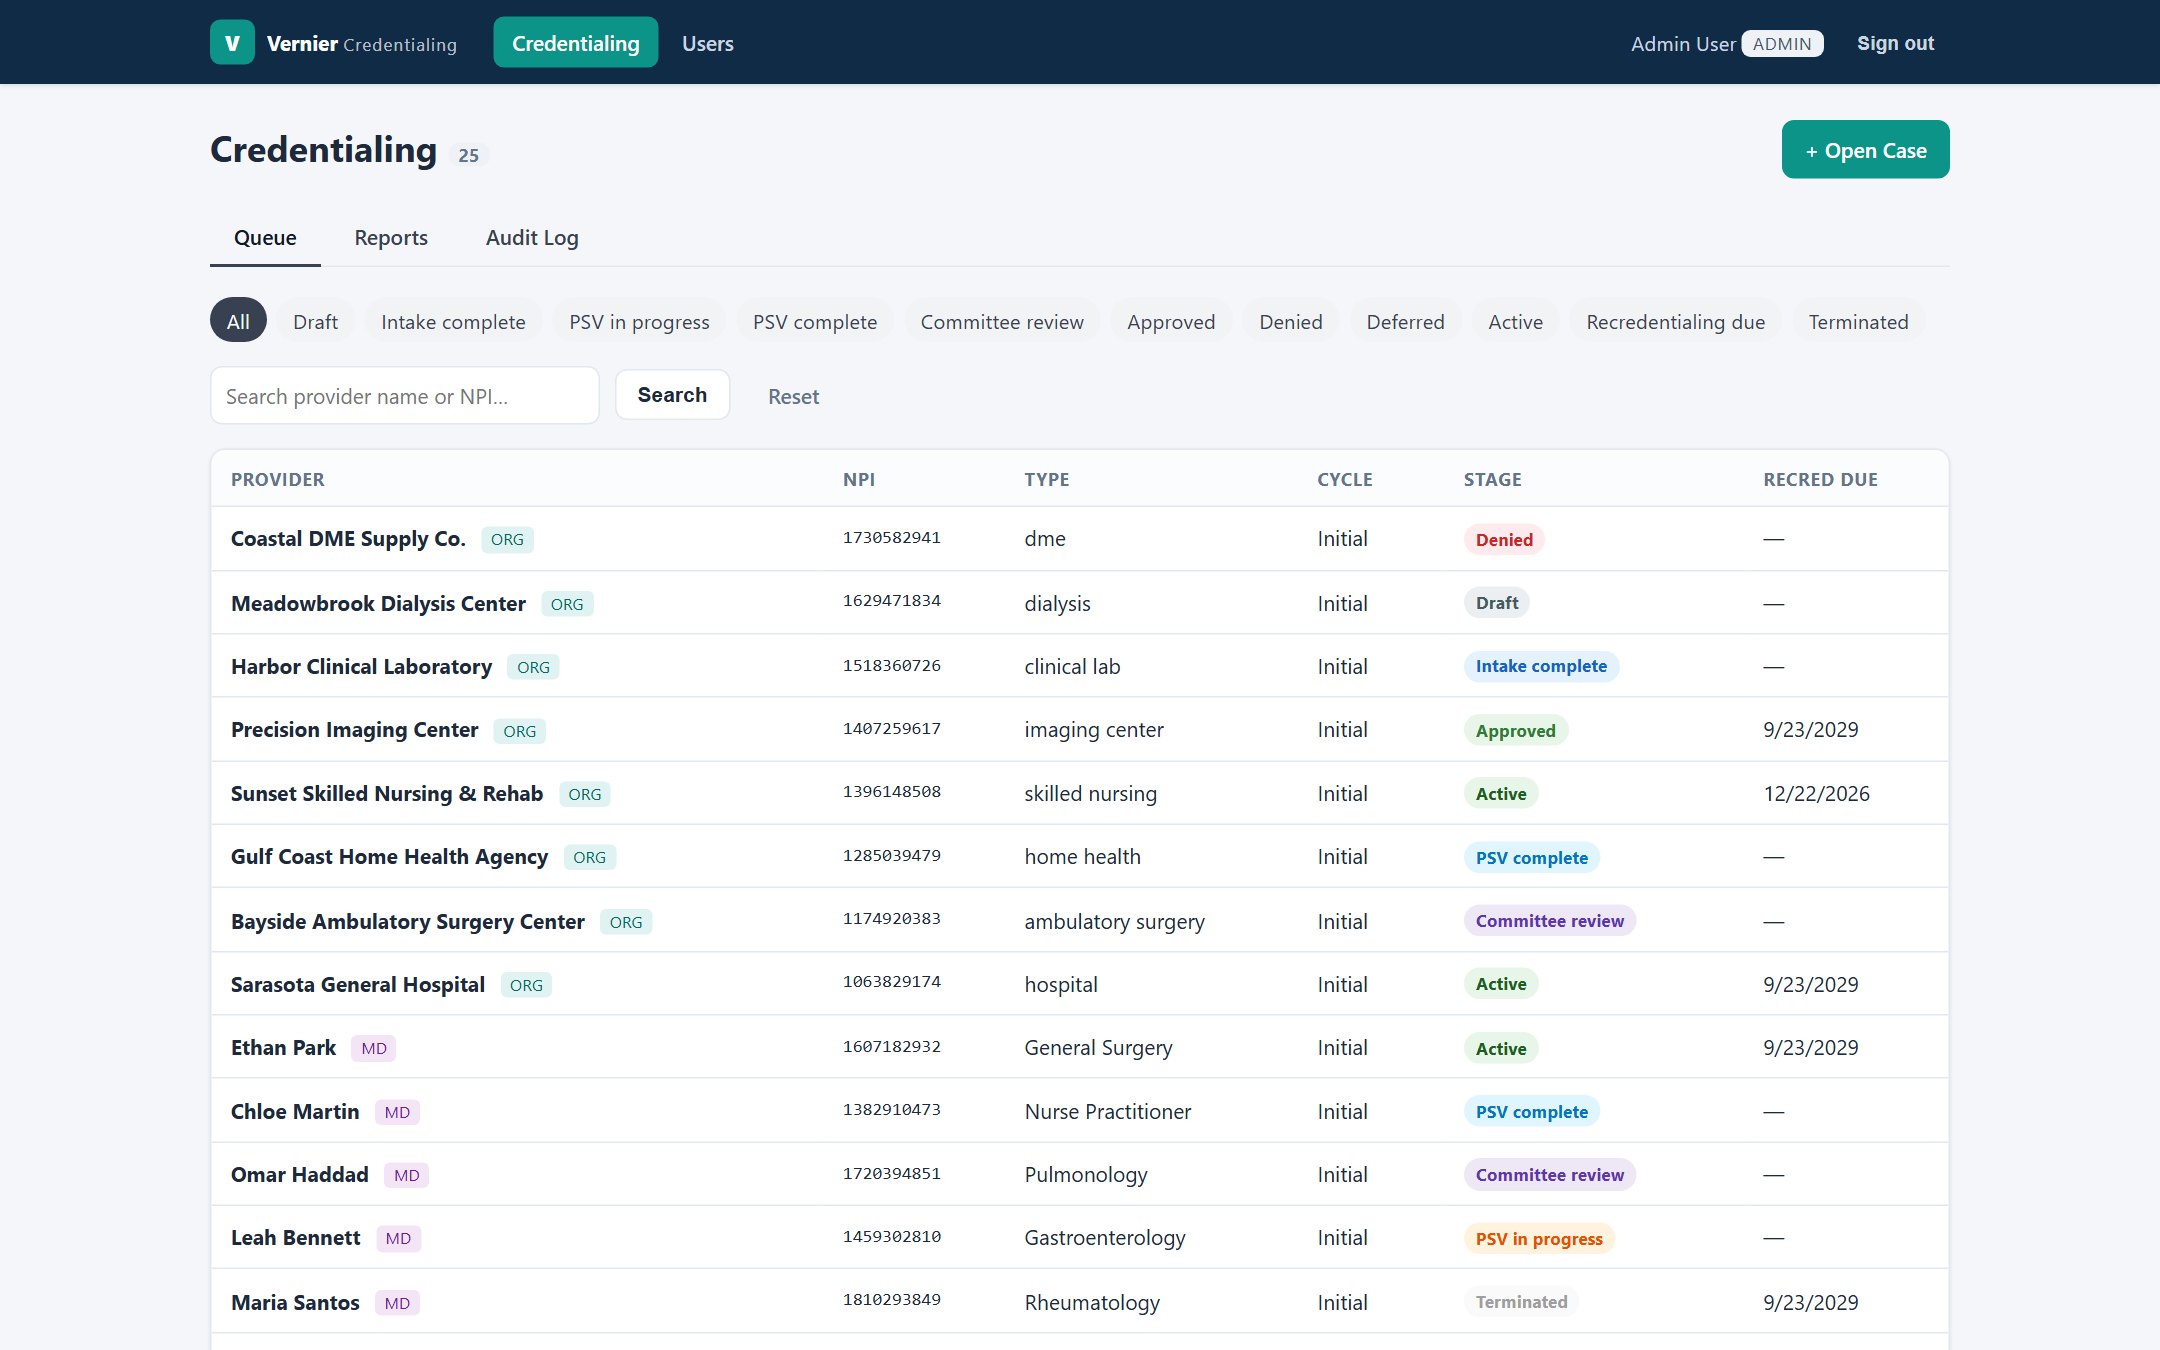2160x1350 pixels.
Task: Filter by PSV in progress chip
Action: coord(639,321)
